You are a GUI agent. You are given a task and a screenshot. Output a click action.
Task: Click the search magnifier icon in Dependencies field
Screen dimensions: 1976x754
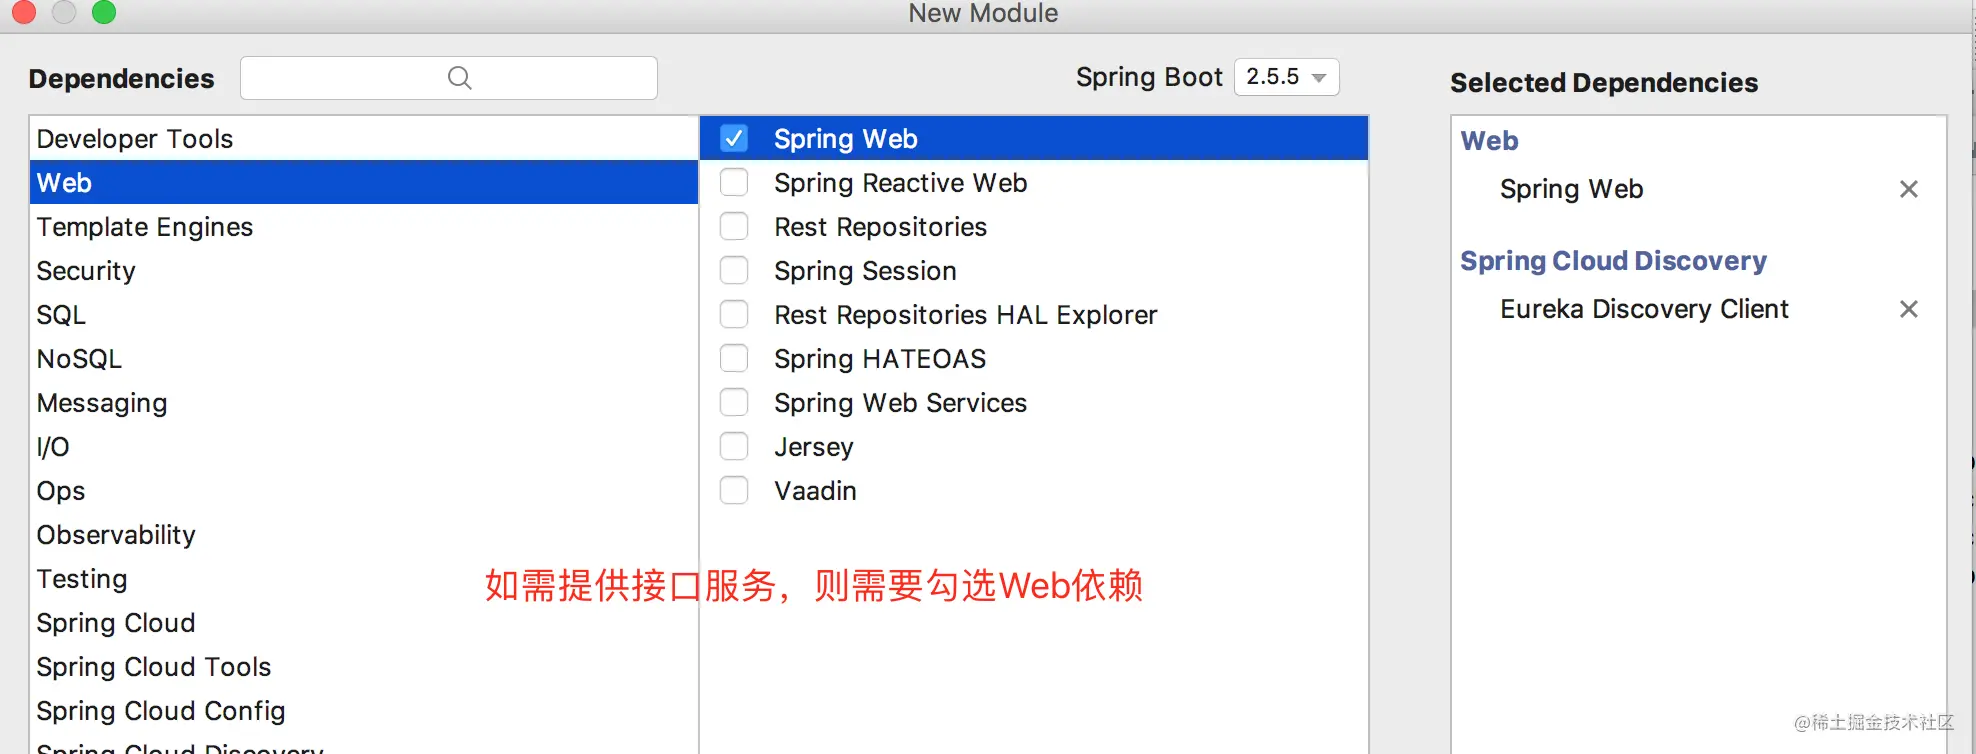click(x=459, y=78)
